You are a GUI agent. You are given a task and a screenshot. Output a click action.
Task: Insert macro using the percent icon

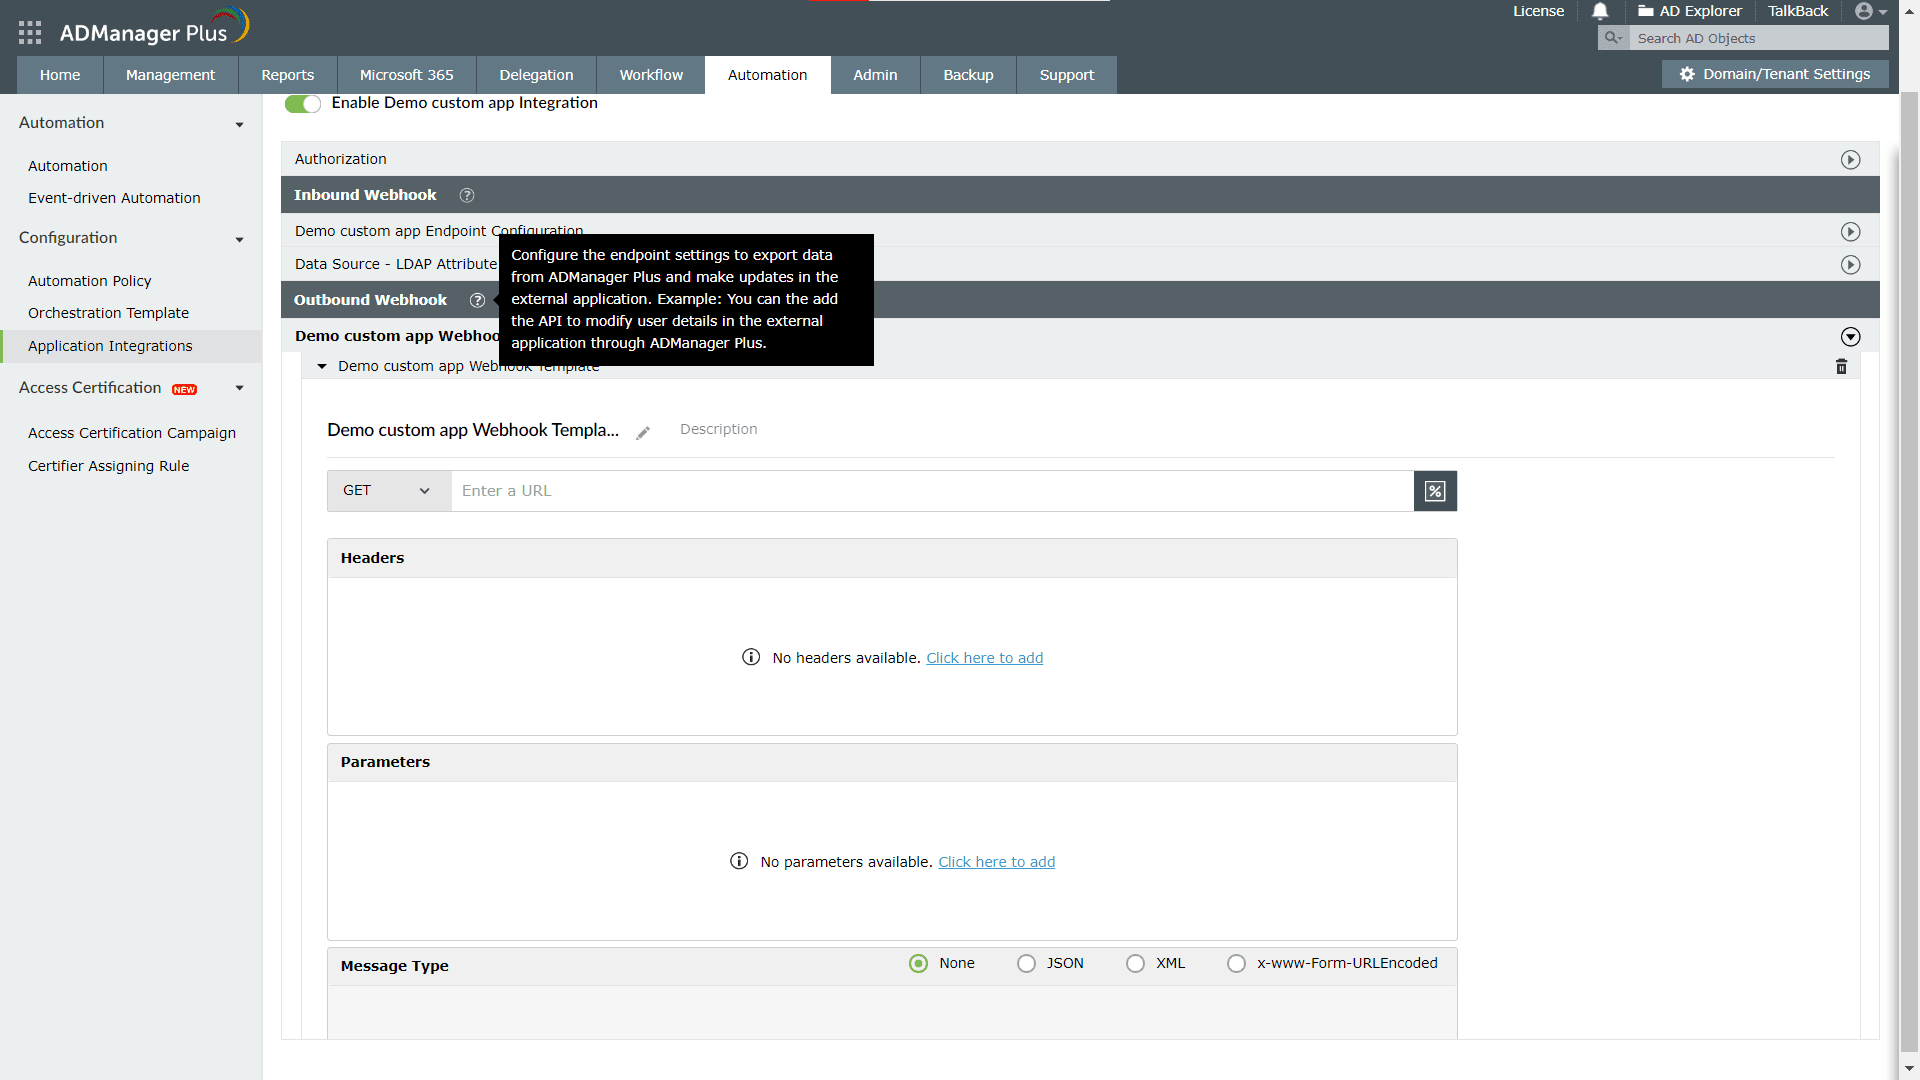tap(1435, 491)
